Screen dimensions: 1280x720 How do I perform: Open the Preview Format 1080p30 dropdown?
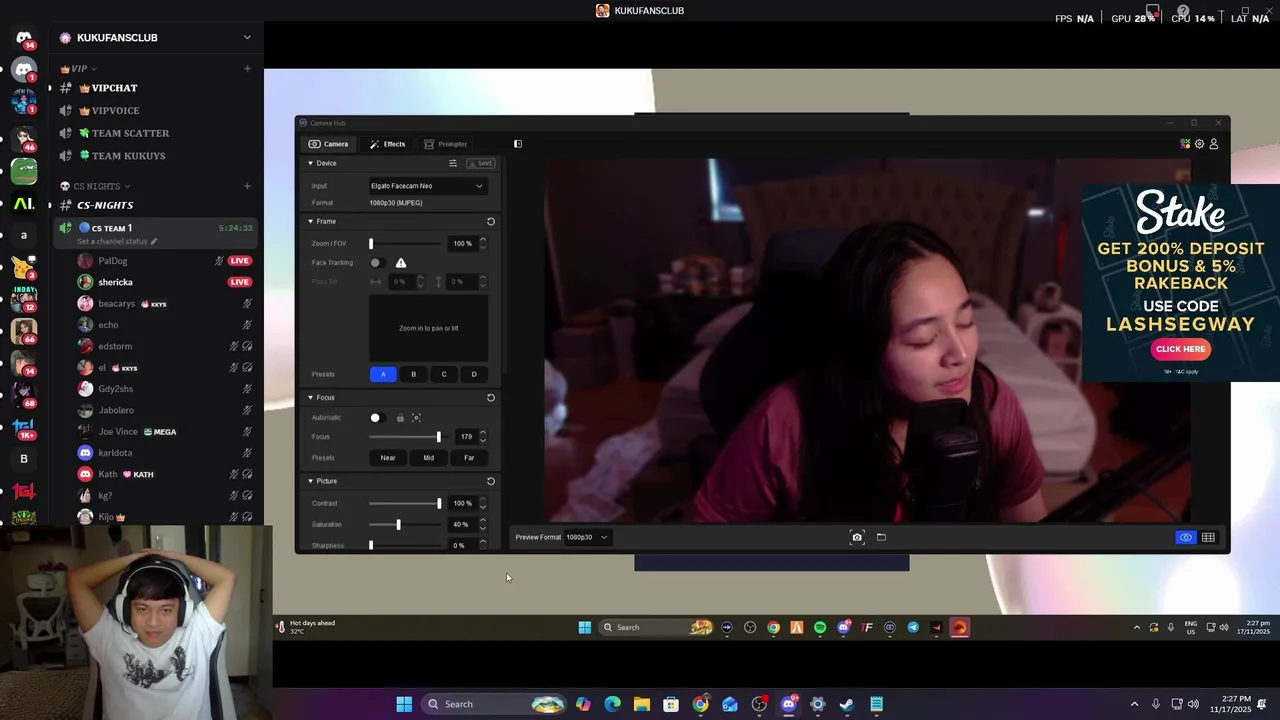click(x=587, y=537)
